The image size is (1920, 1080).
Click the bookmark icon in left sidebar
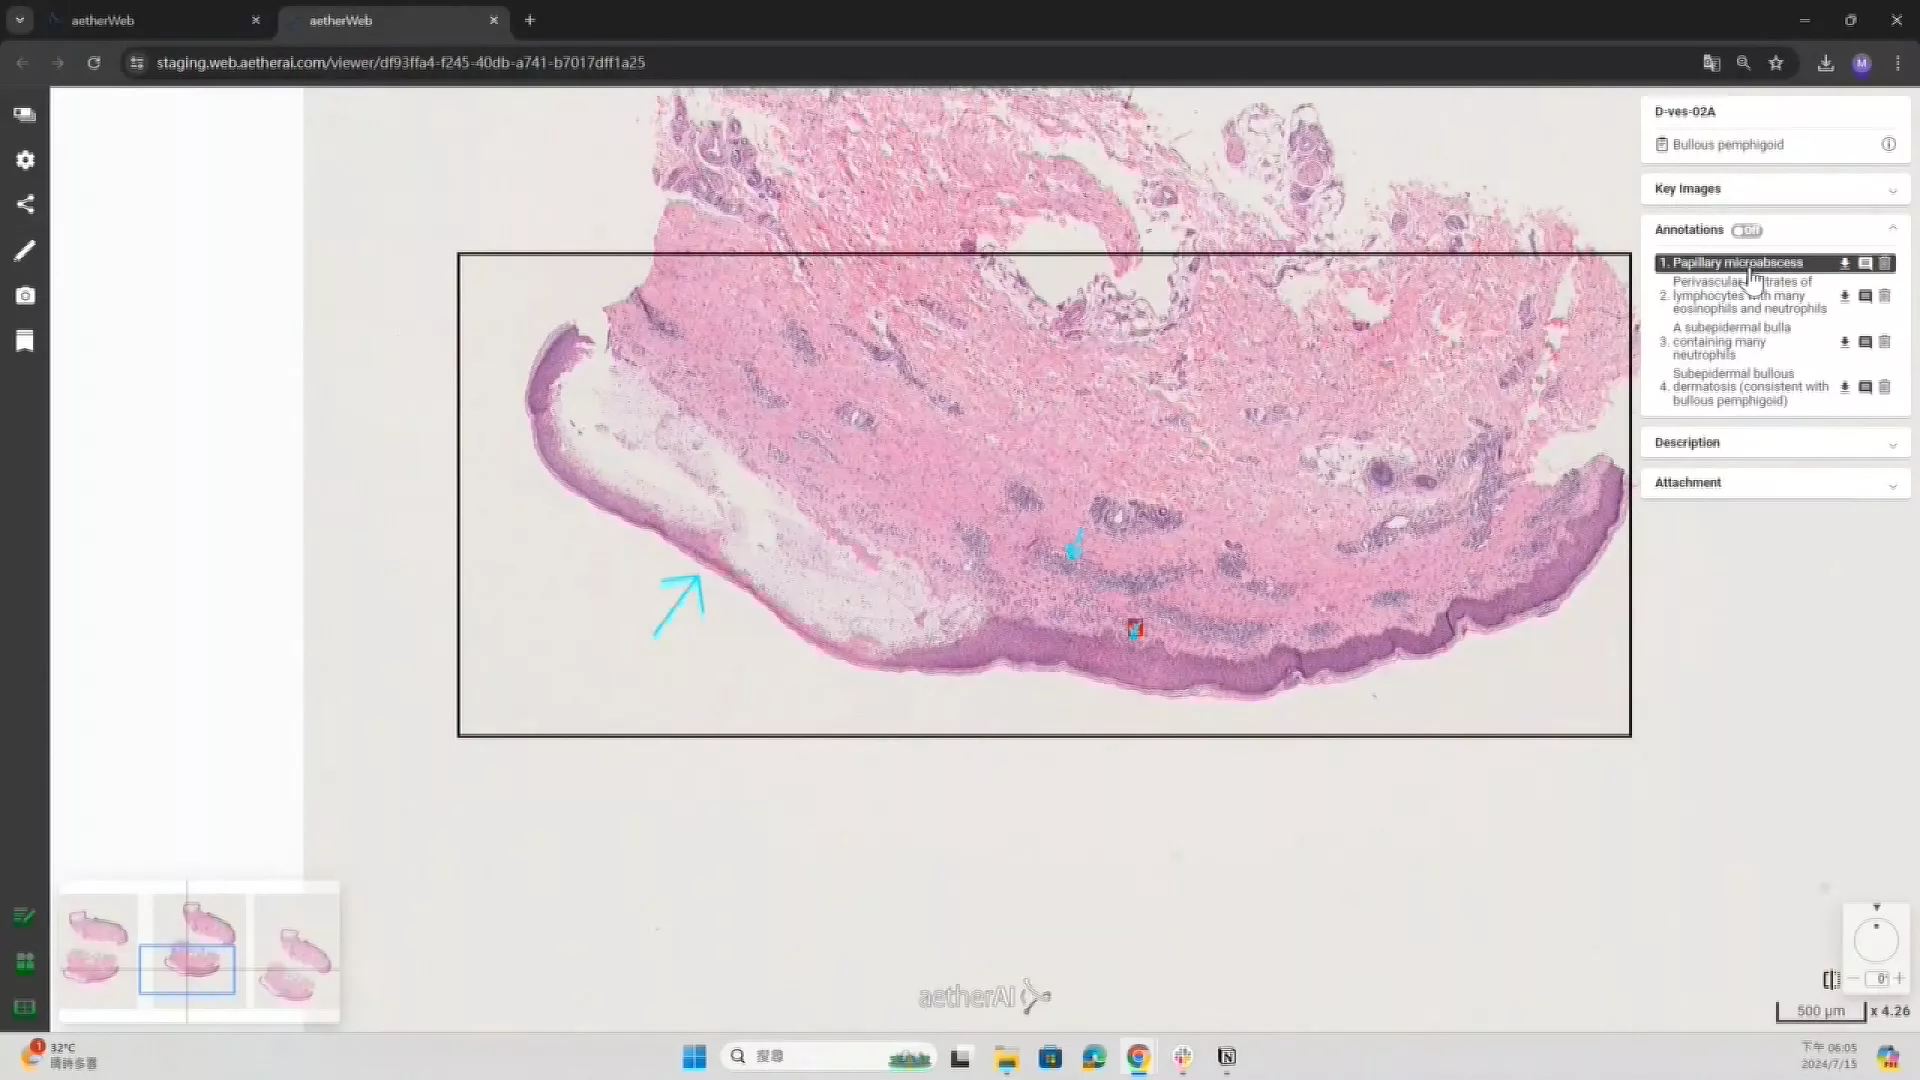(25, 342)
